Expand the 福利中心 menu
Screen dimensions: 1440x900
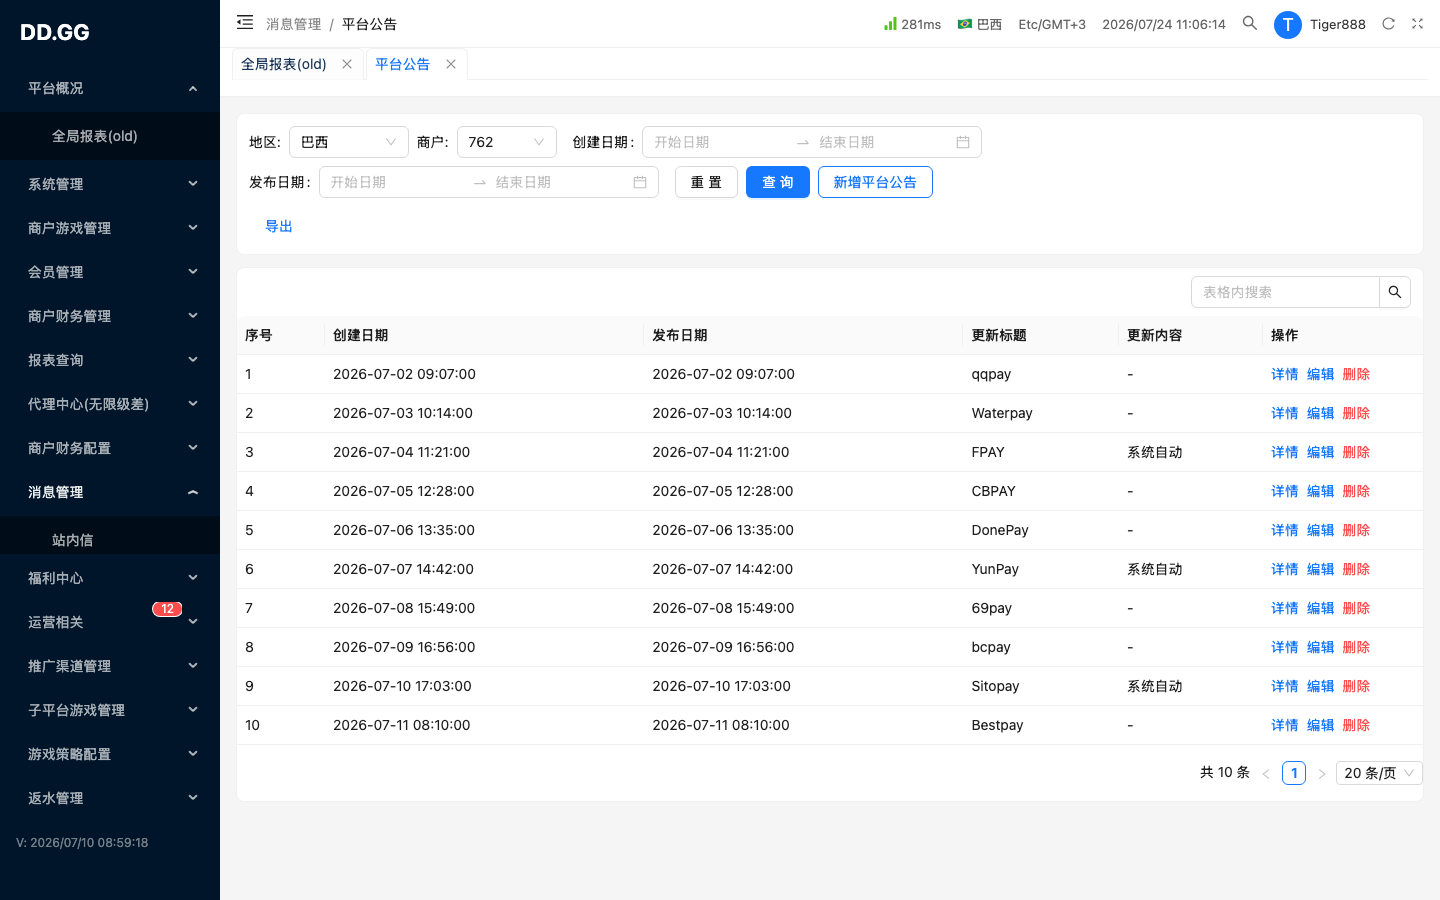110,578
